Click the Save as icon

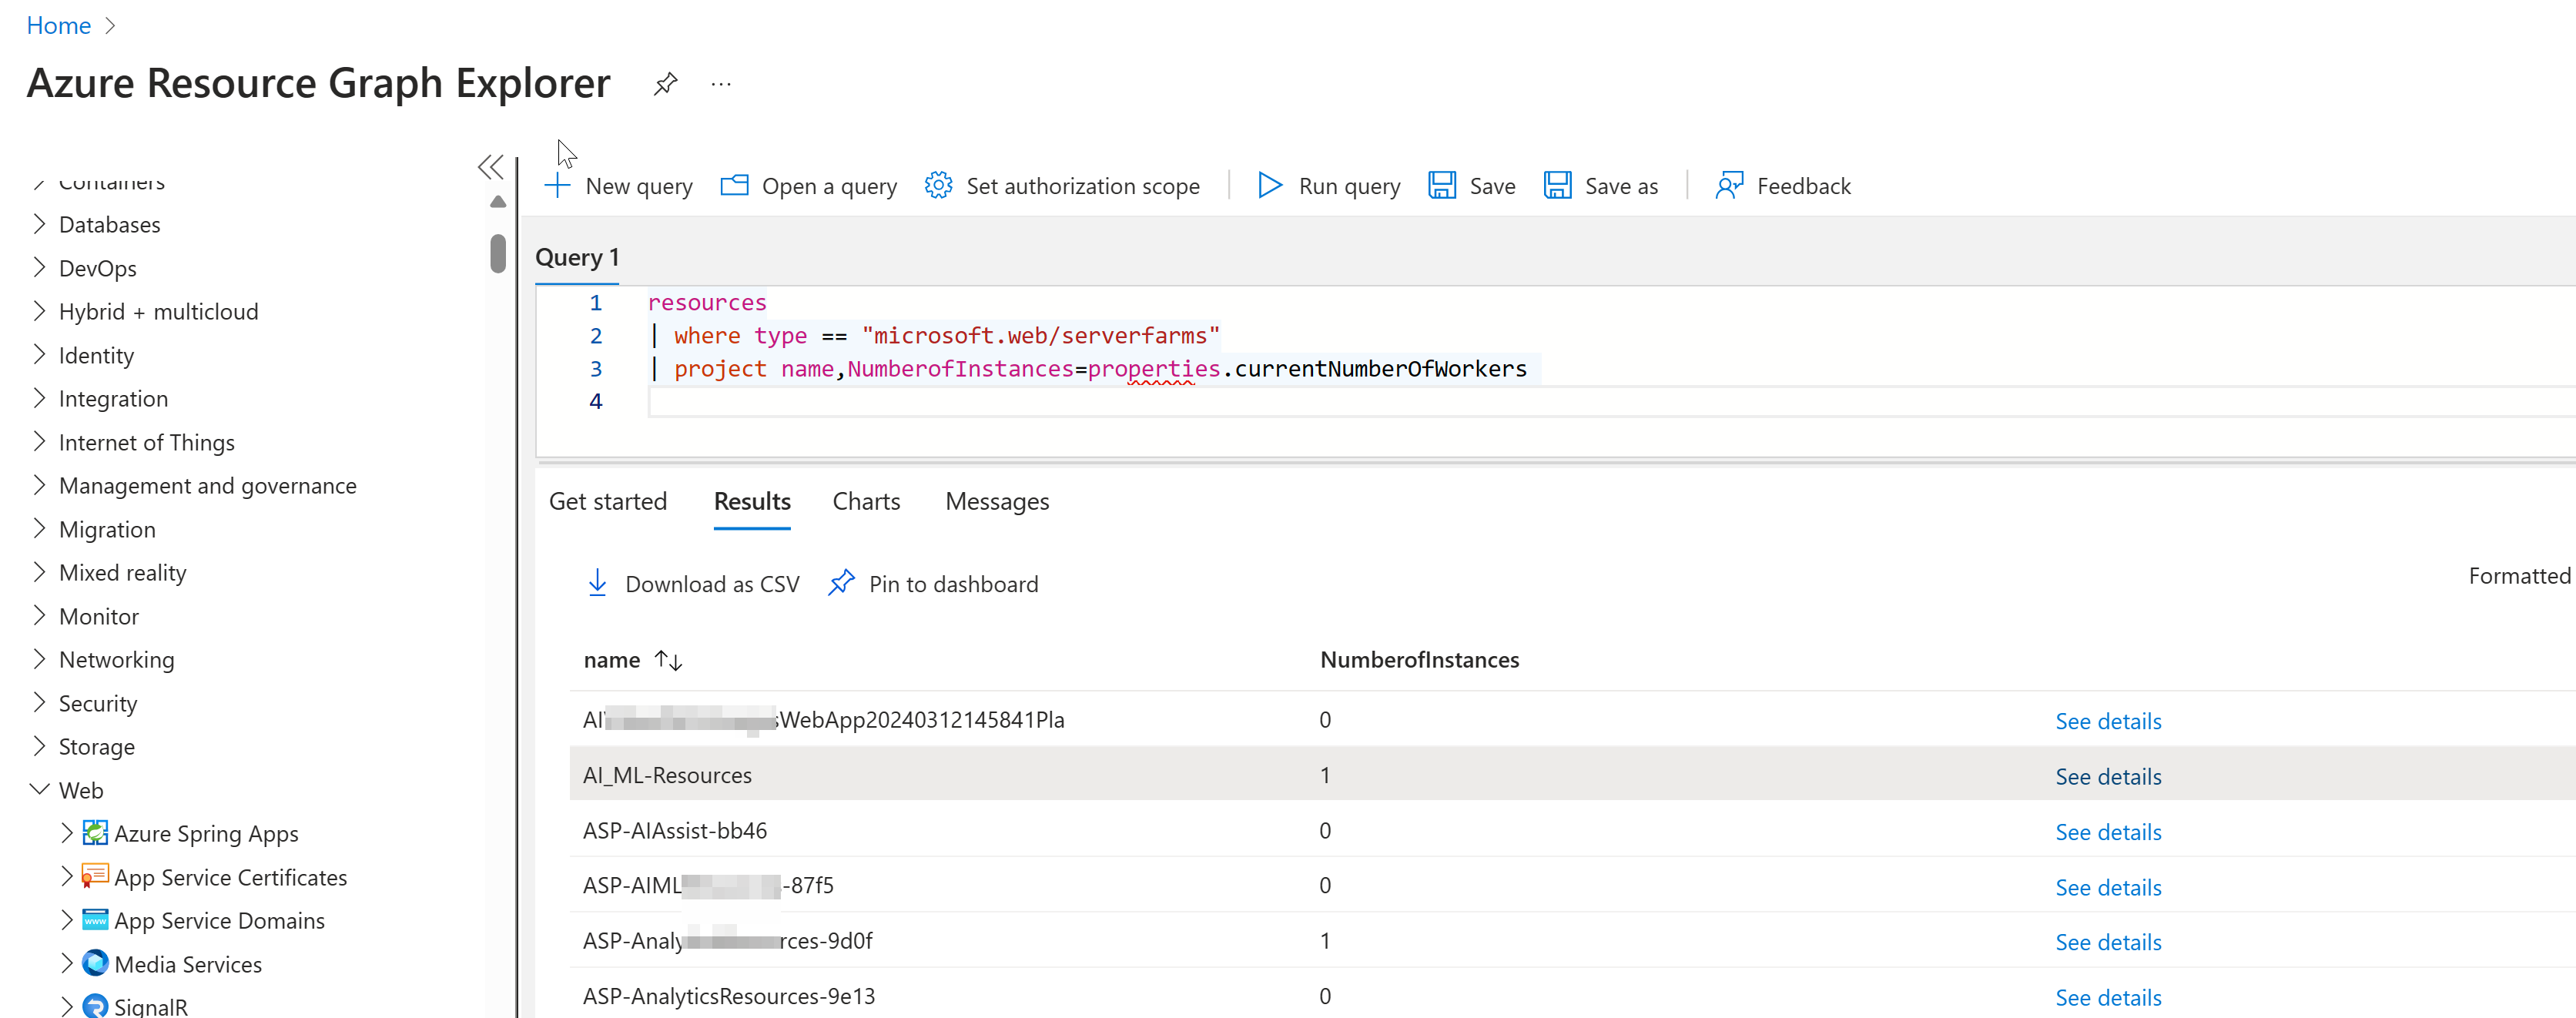coord(1557,186)
